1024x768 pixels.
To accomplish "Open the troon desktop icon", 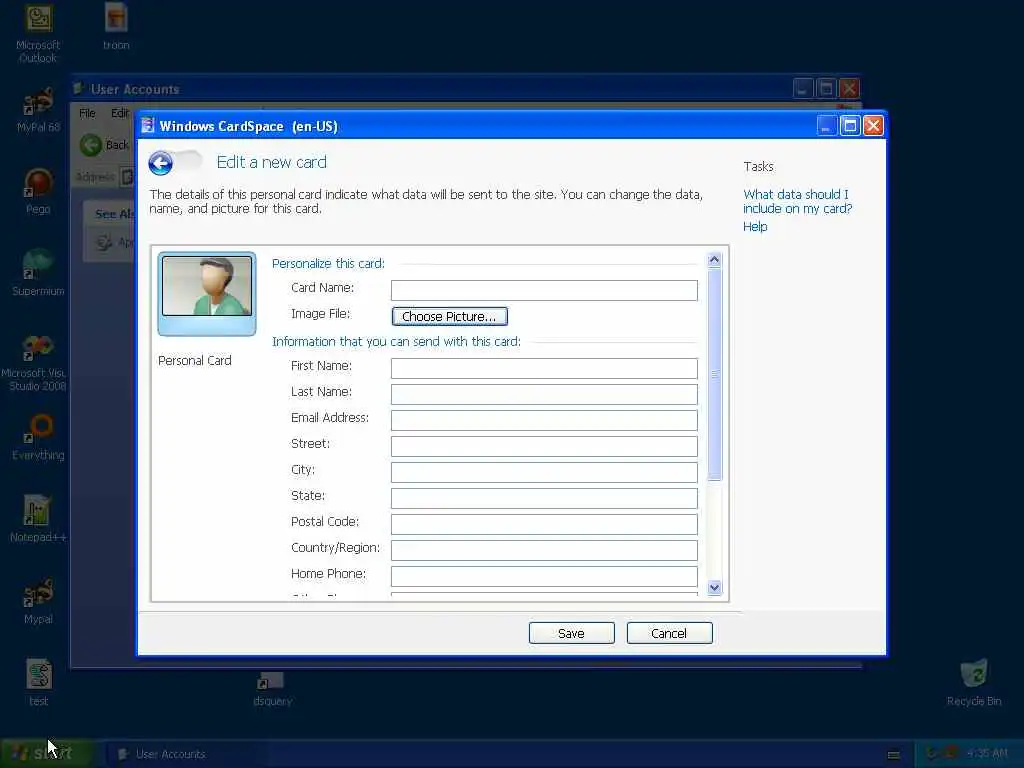I will [x=116, y=27].
